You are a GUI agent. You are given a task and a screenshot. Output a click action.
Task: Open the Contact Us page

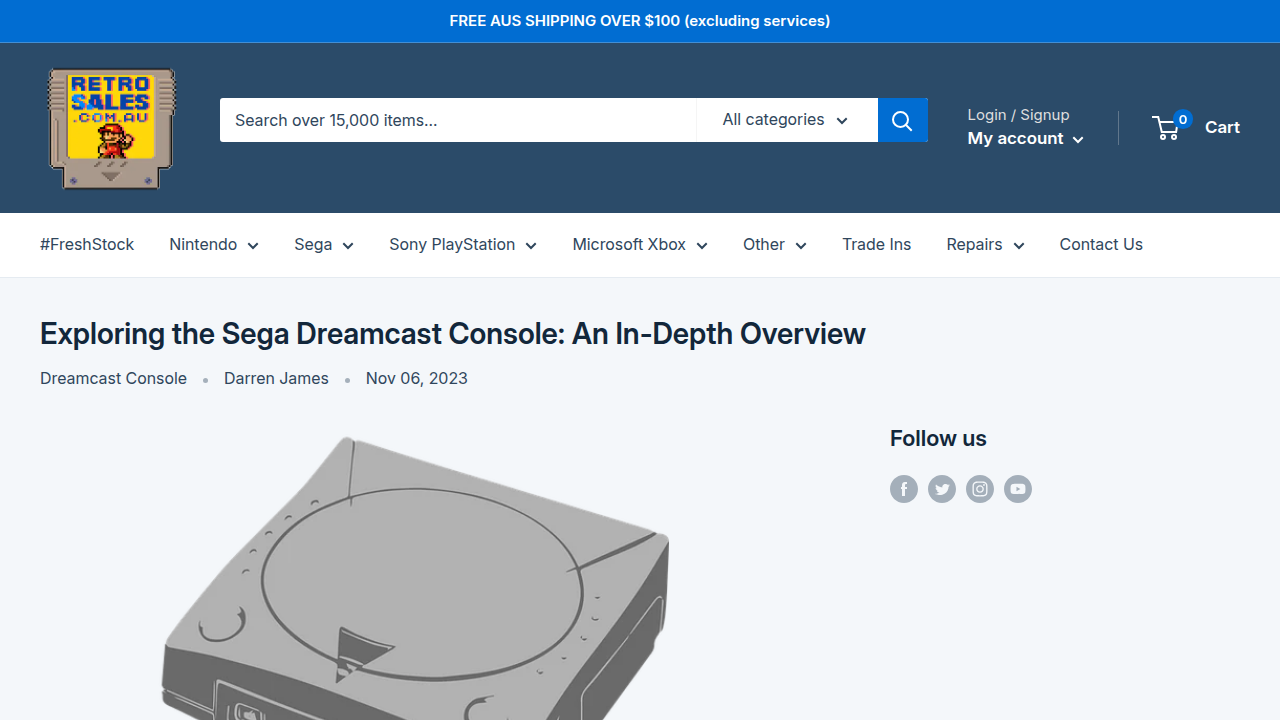(x=1101, y=245)
